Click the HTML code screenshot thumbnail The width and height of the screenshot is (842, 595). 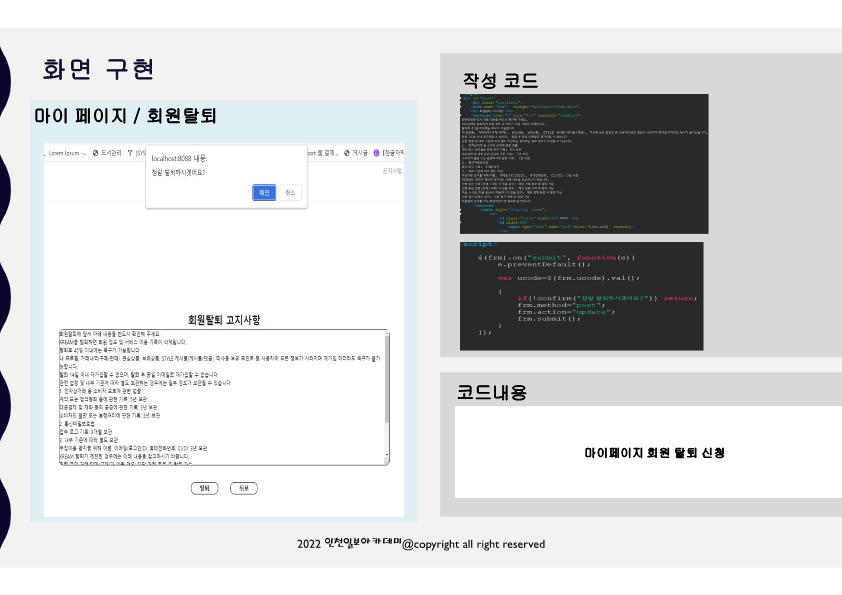pyautogui.click(x=584, y=164)
